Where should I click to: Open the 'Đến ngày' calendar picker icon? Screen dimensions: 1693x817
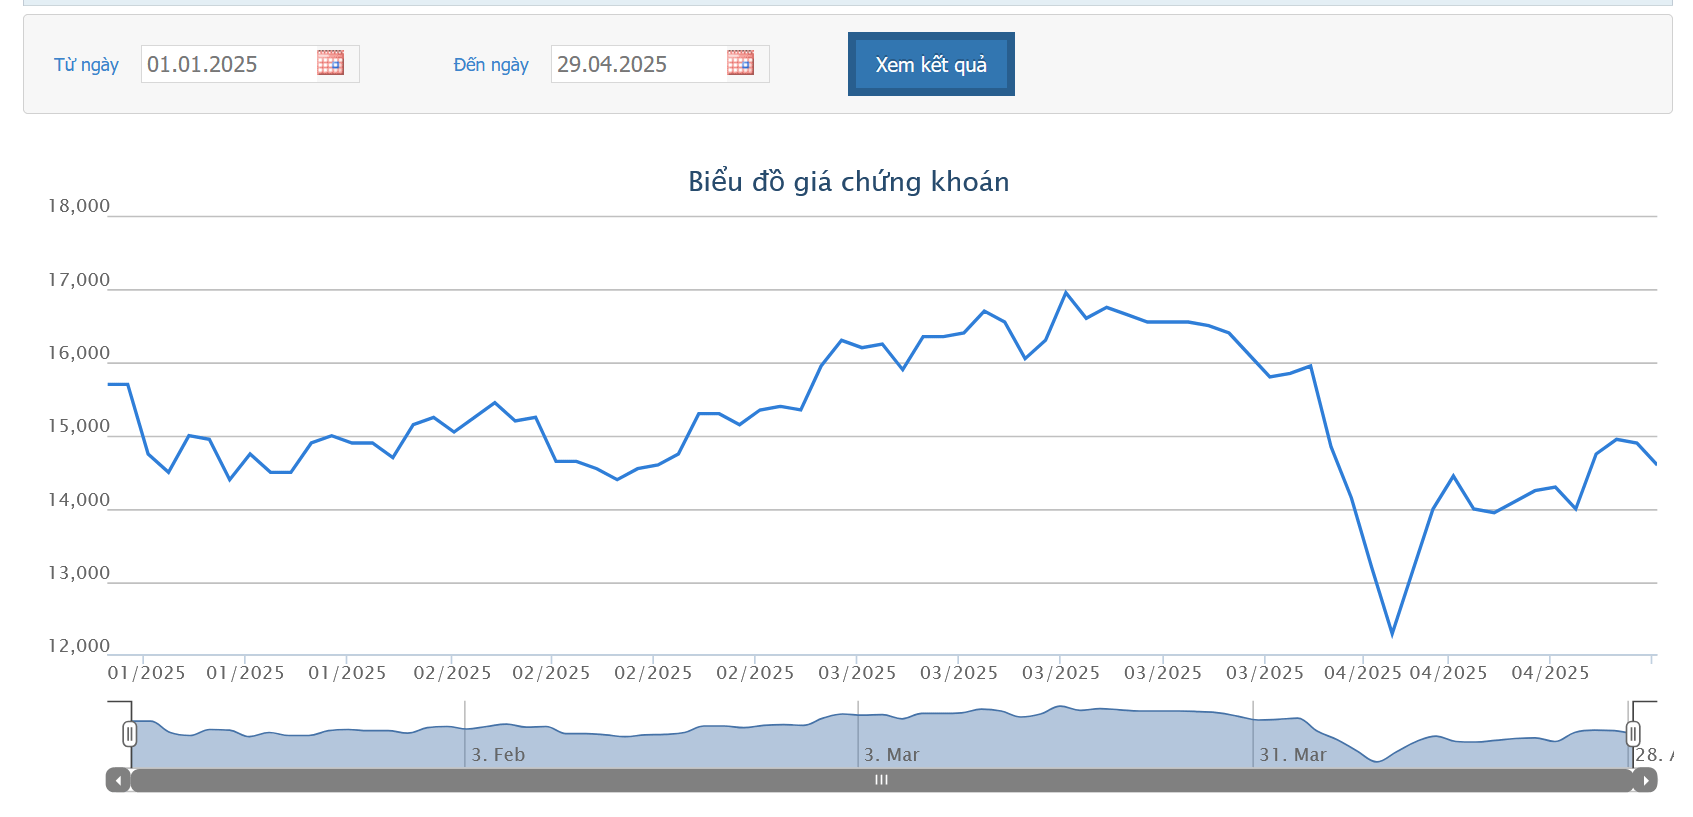click(740, 63)
